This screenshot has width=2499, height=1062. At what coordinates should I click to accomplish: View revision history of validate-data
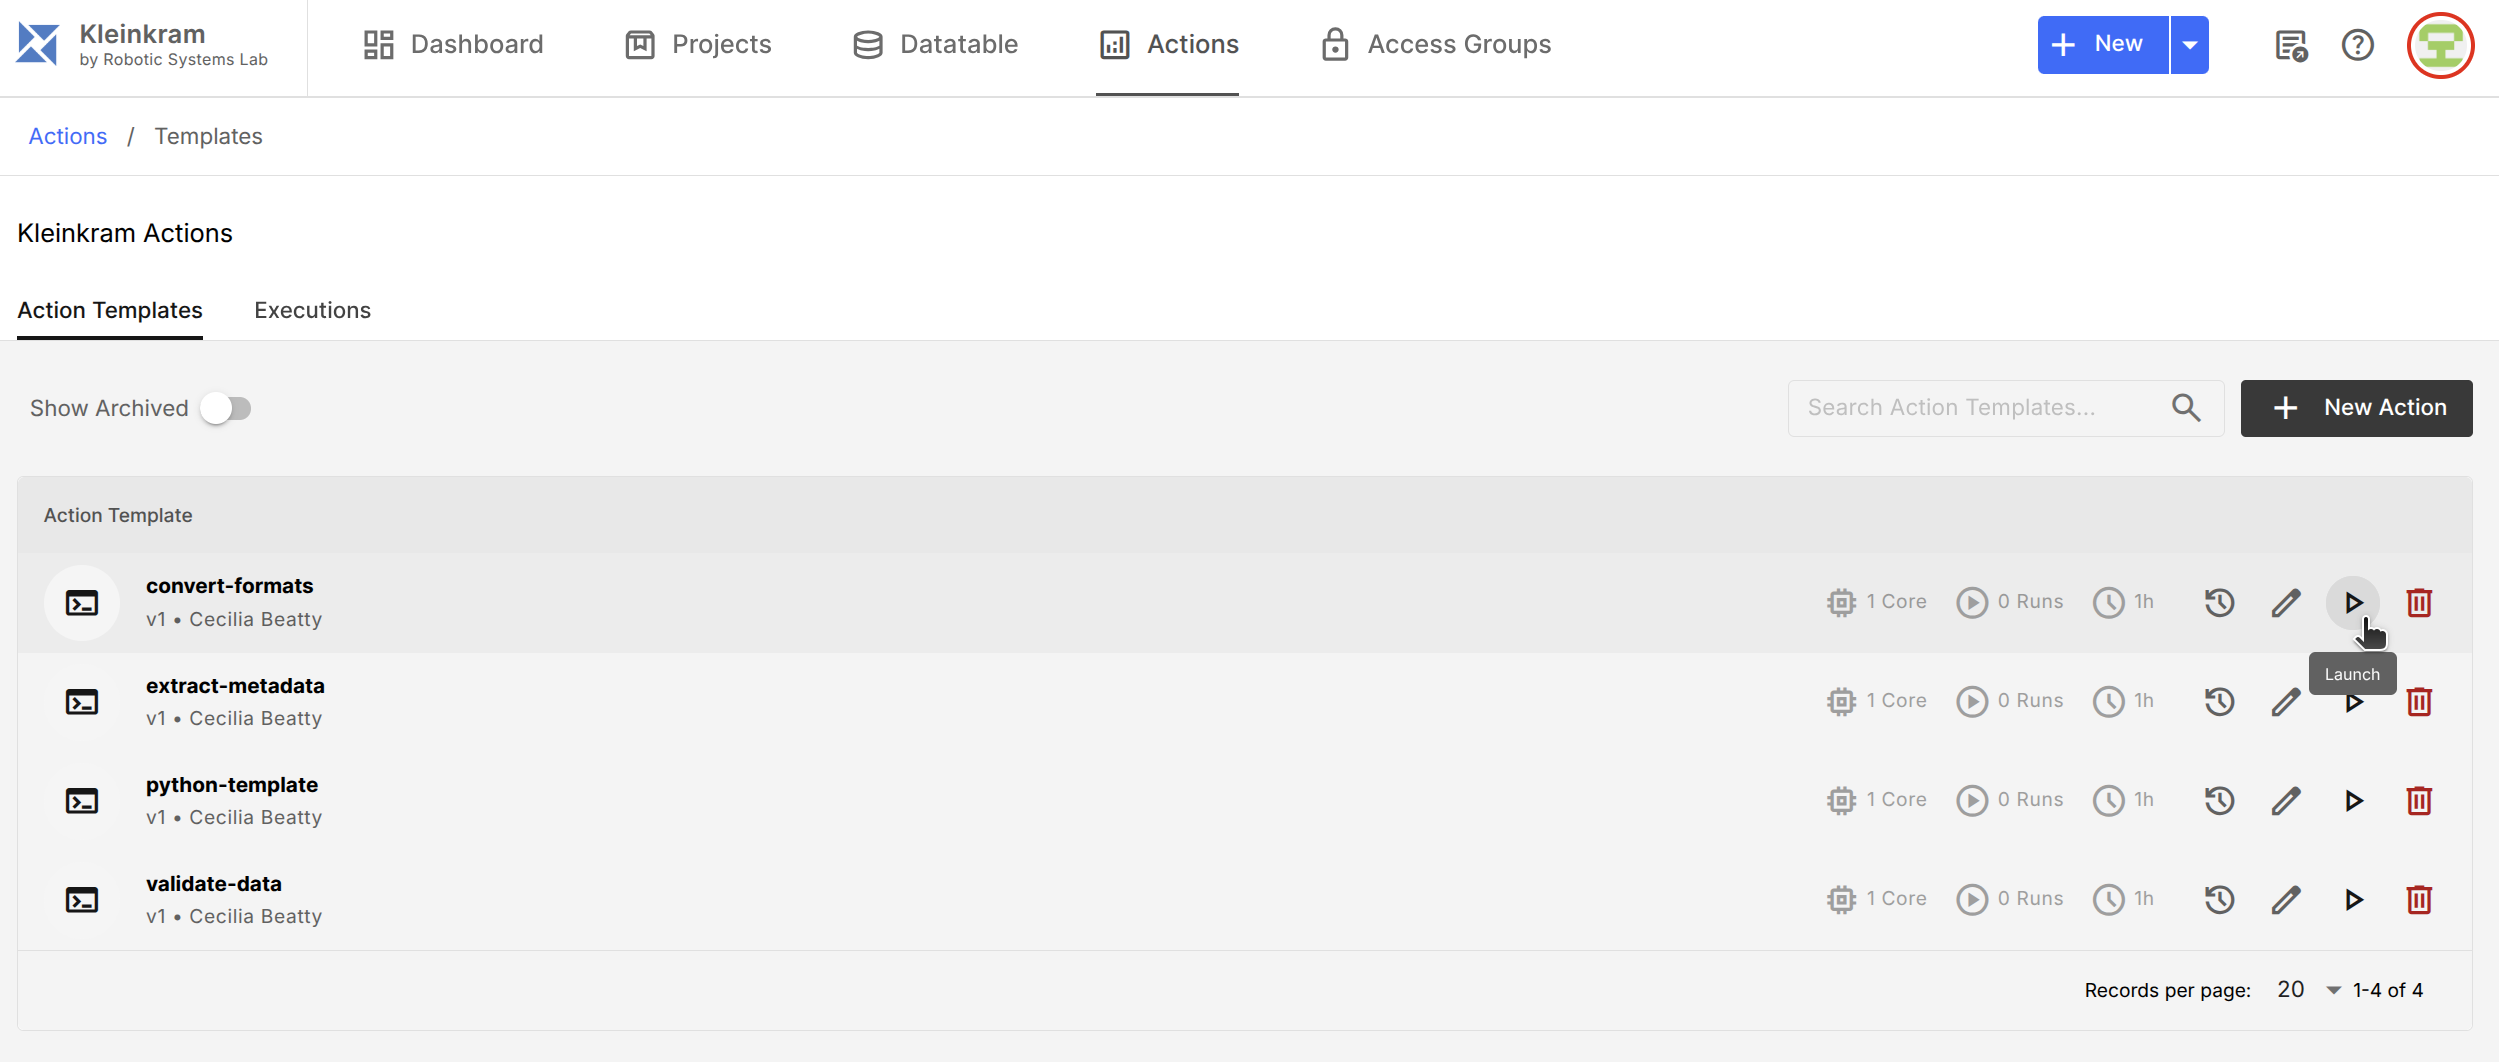(2219, 900)
